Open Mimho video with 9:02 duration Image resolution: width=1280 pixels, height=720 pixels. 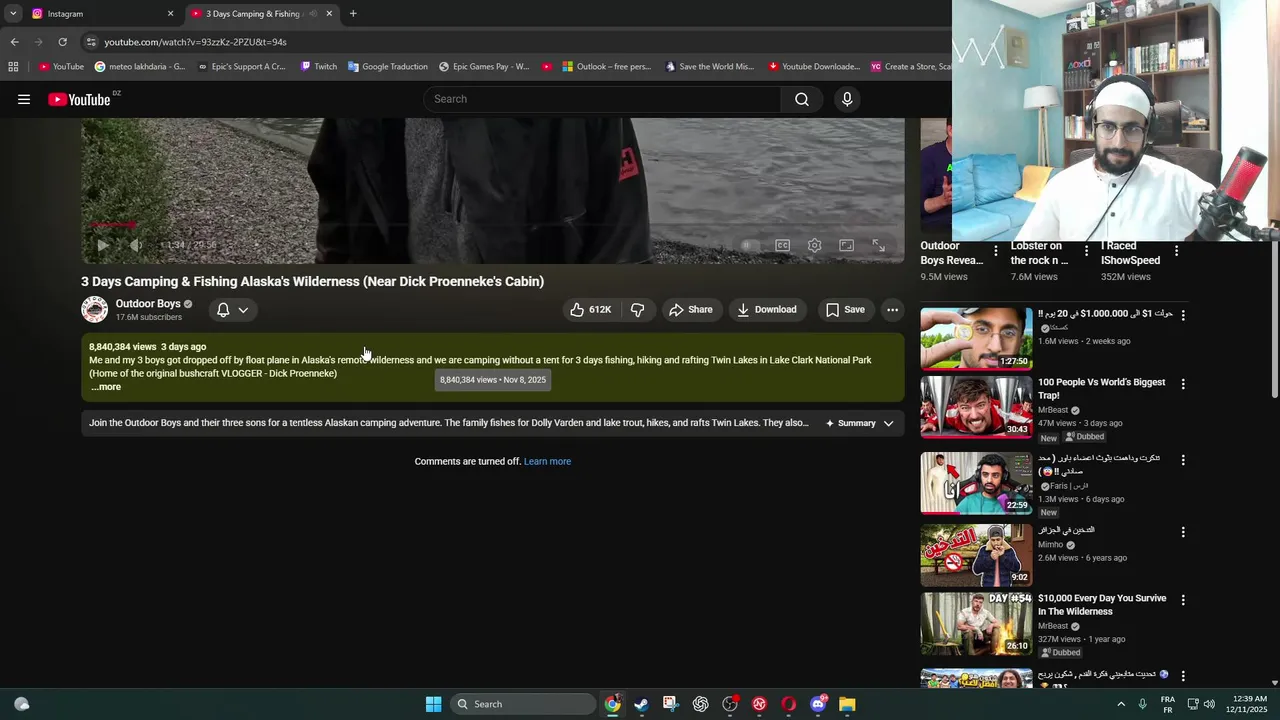tap(976, 555)
